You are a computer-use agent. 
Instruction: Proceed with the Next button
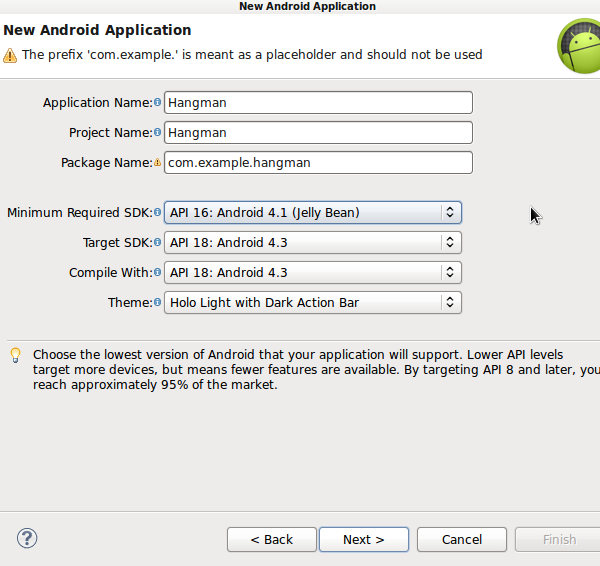[364, 540]
